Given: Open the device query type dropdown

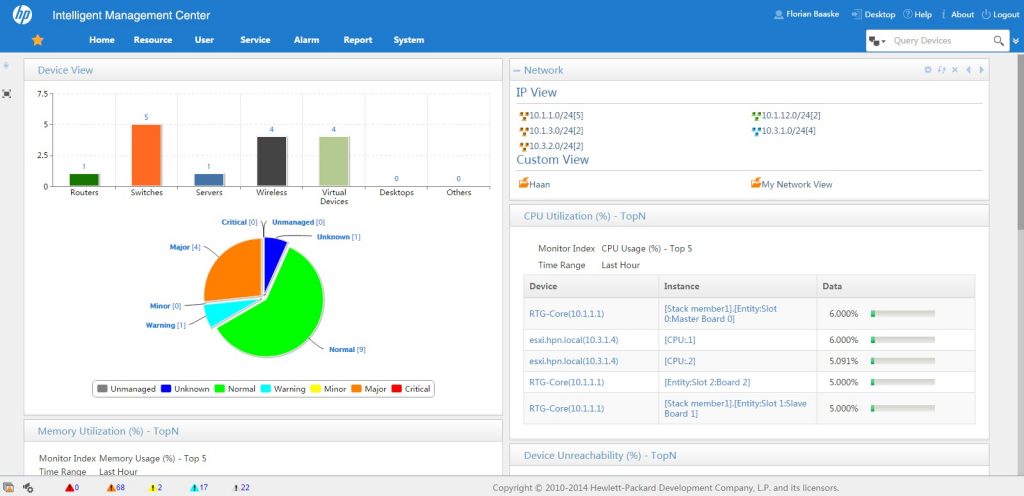Looking at the screenshot, I should pyautogui.click(x=877, y=41).
